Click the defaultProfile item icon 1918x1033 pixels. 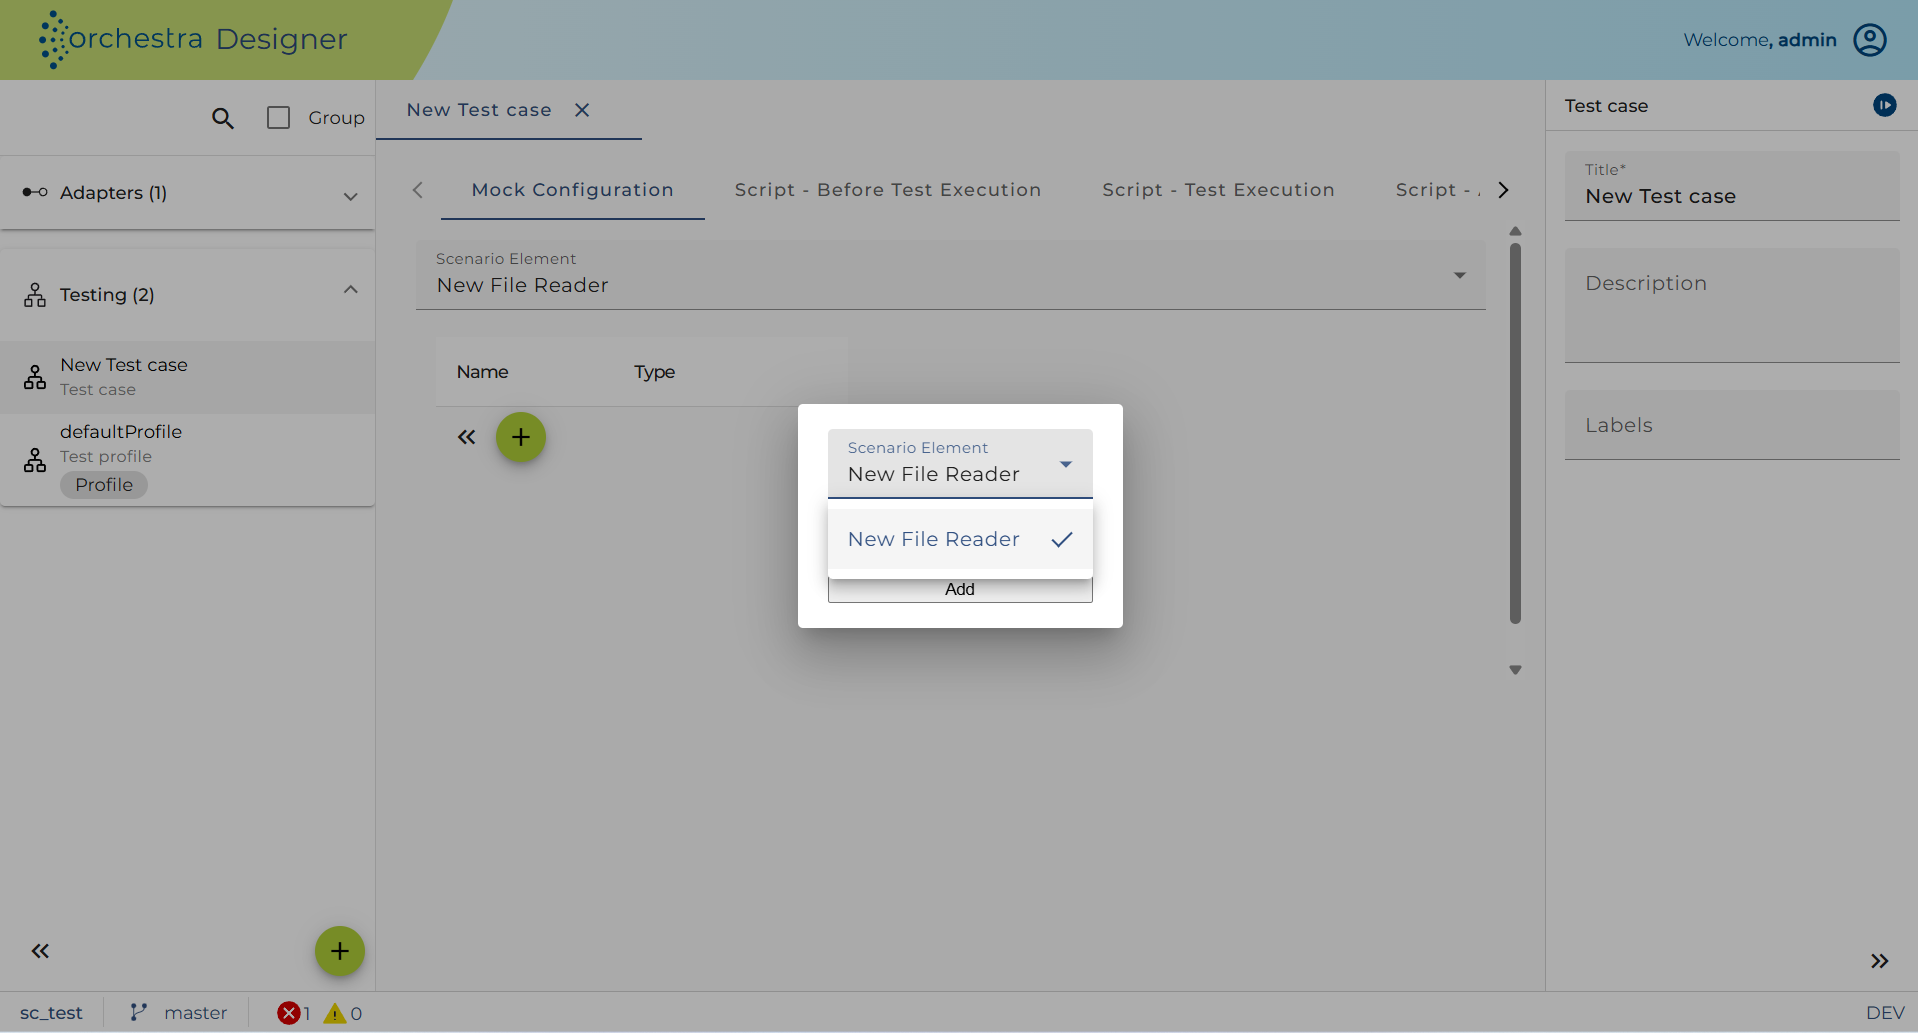pos(35,460)
